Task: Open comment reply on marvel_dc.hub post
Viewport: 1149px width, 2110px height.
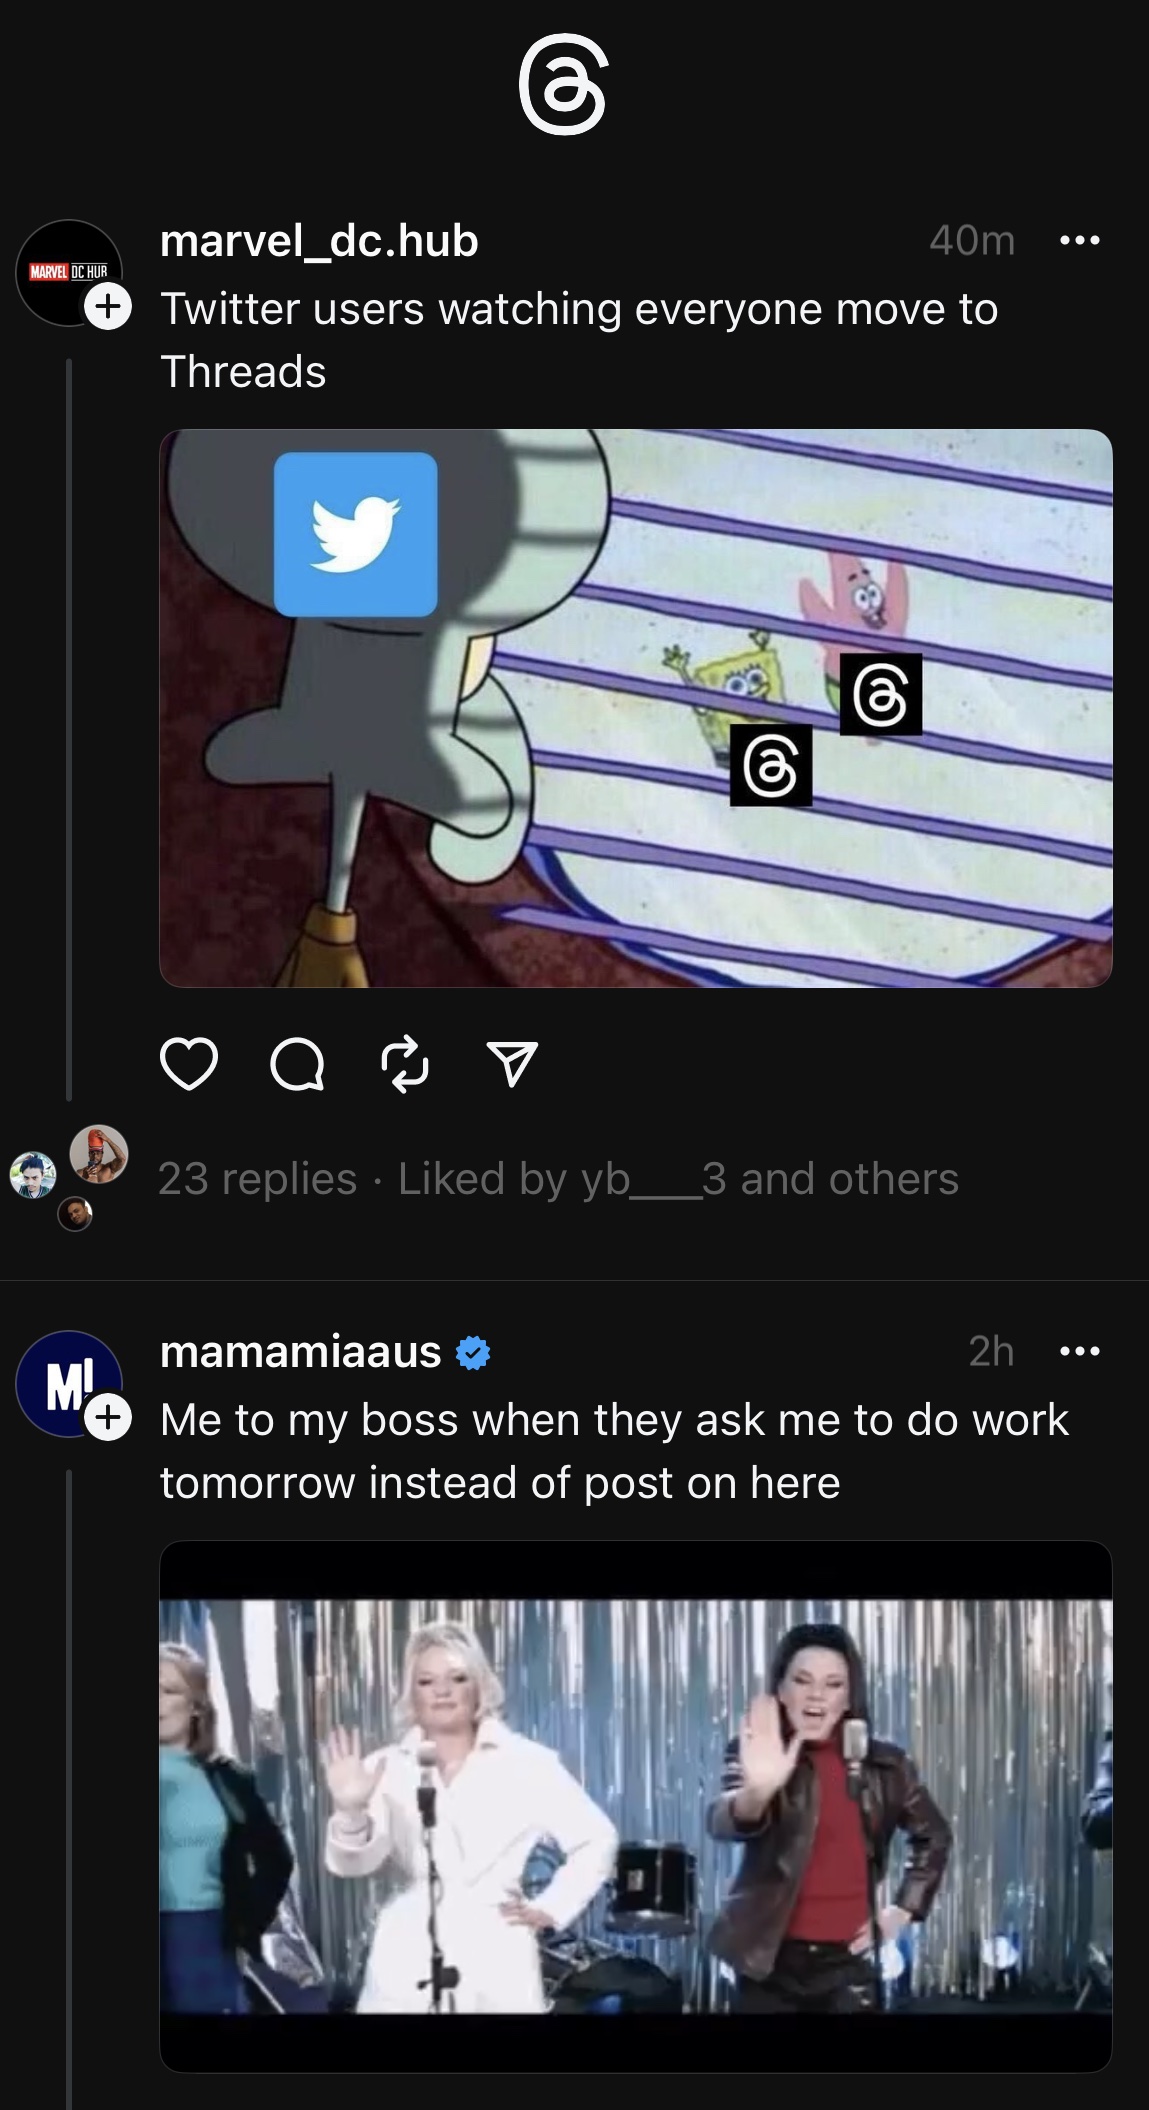Action: pos(297,1064)
